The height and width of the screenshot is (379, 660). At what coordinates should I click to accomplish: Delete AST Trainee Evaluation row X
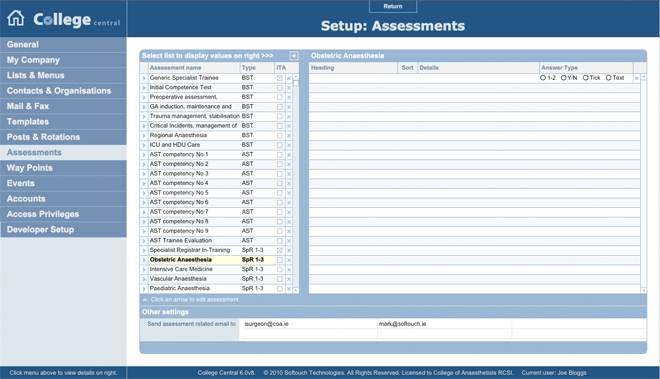point(289,241)
